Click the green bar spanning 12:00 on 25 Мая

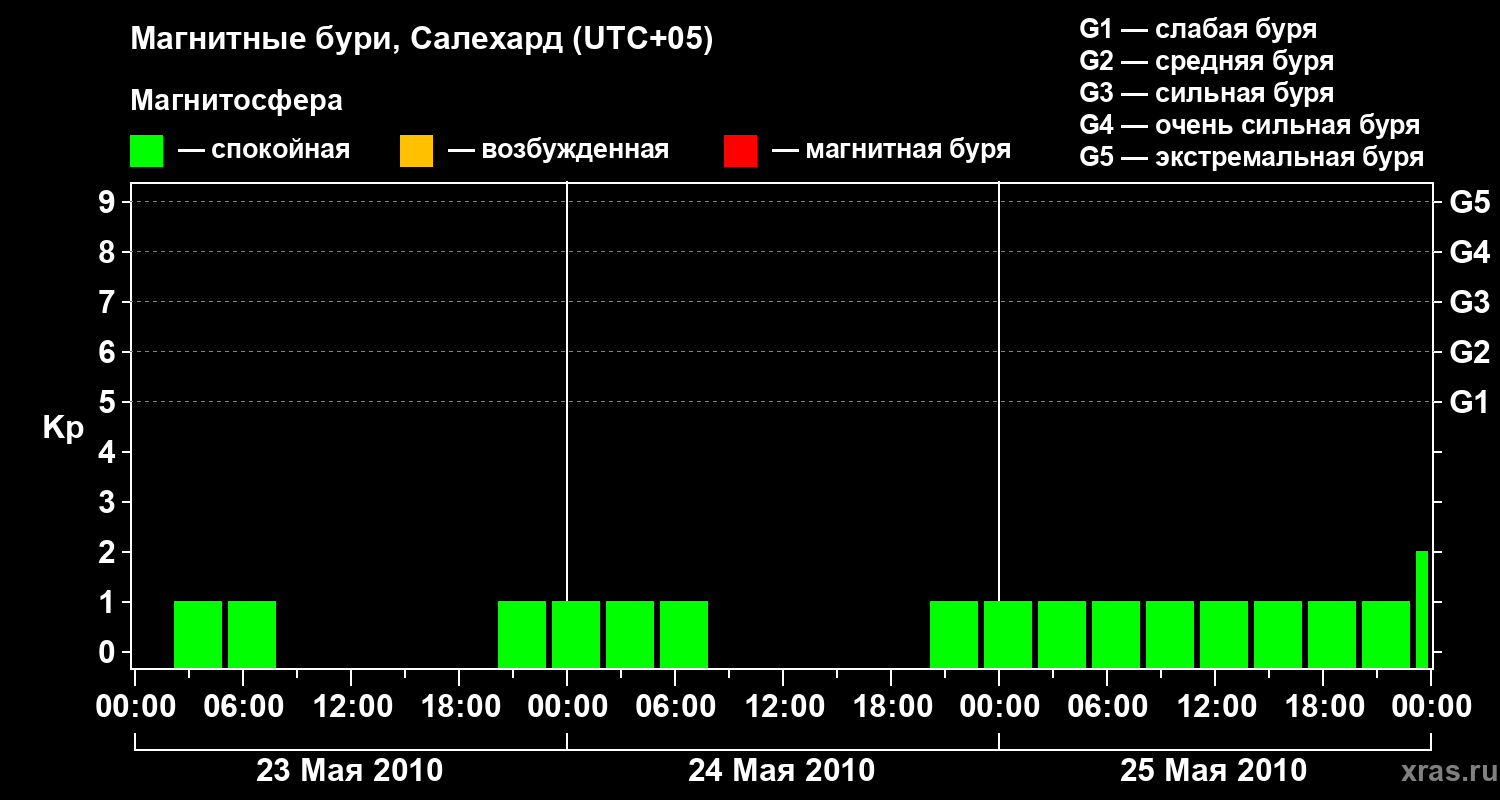click(x=1224, y=634)
